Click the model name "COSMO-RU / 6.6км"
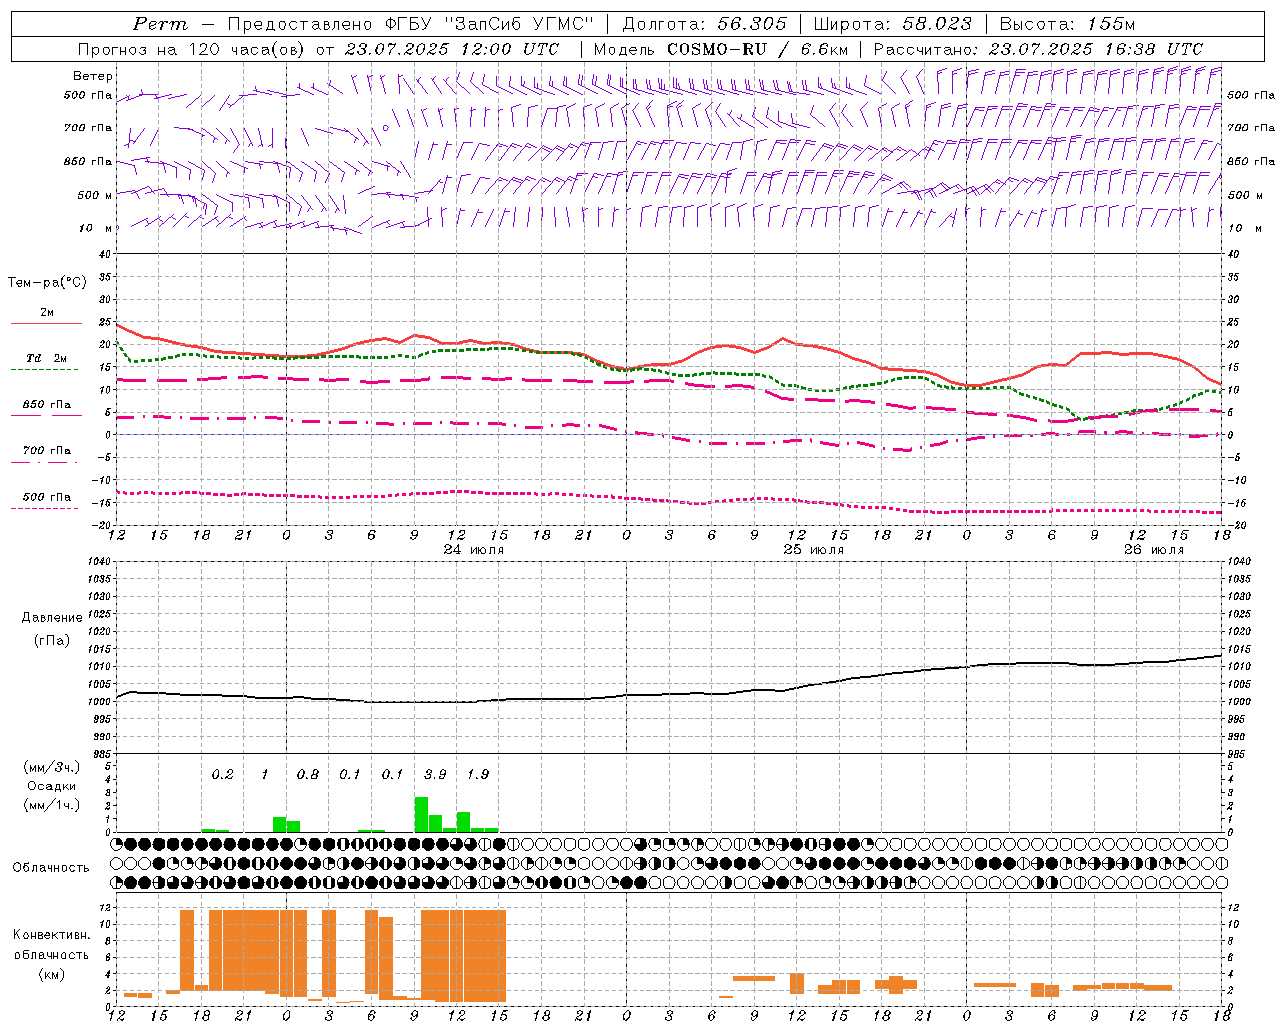Image resolution: width=1280 pixels, height=1024 pixels. pos(757,49)
